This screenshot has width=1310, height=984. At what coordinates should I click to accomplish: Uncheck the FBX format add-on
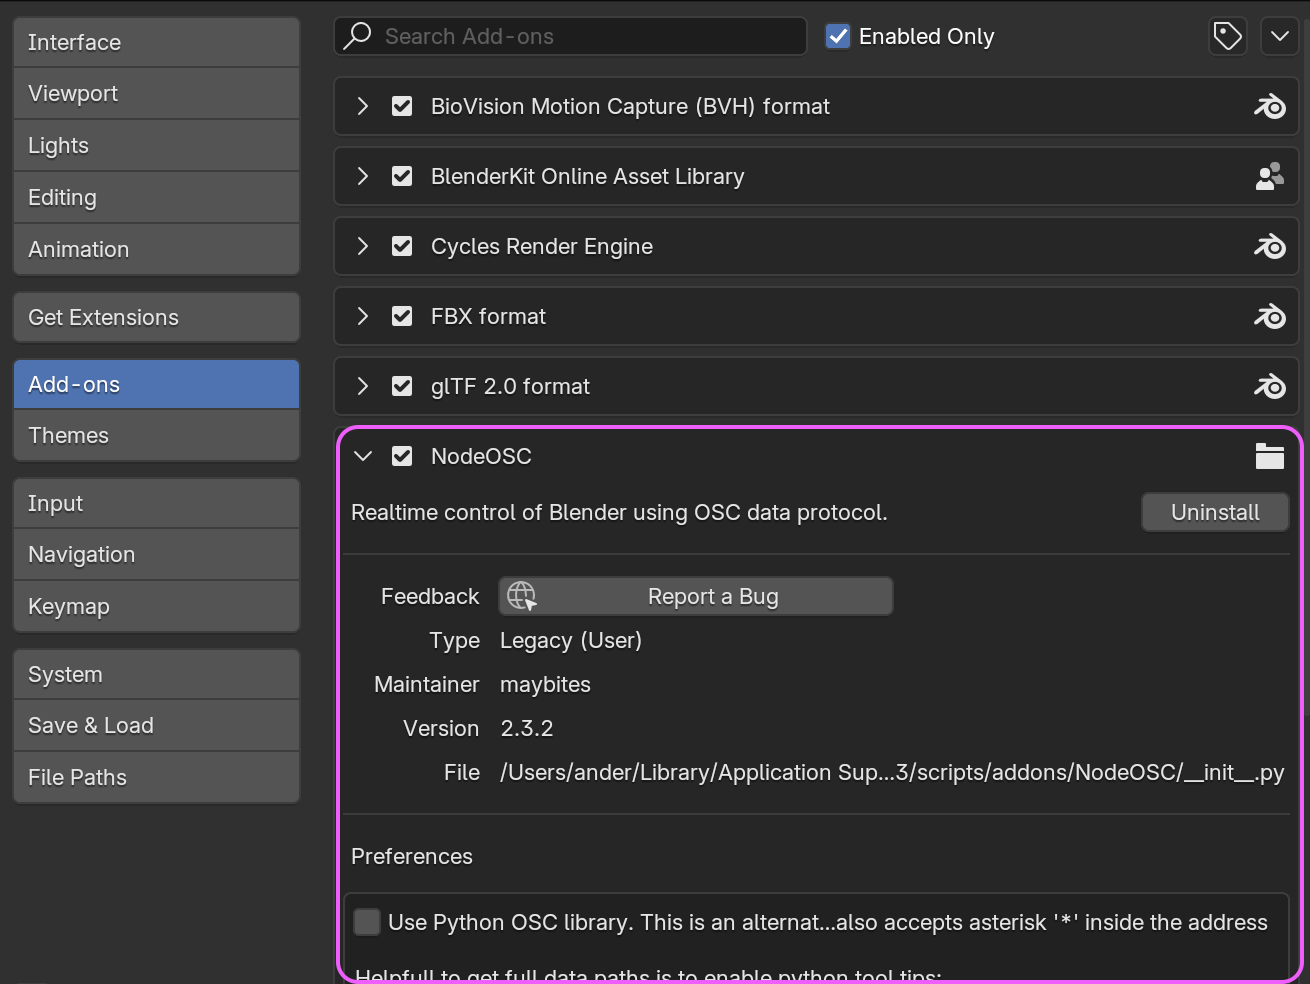pyautogui.click(x=402, y=316)
